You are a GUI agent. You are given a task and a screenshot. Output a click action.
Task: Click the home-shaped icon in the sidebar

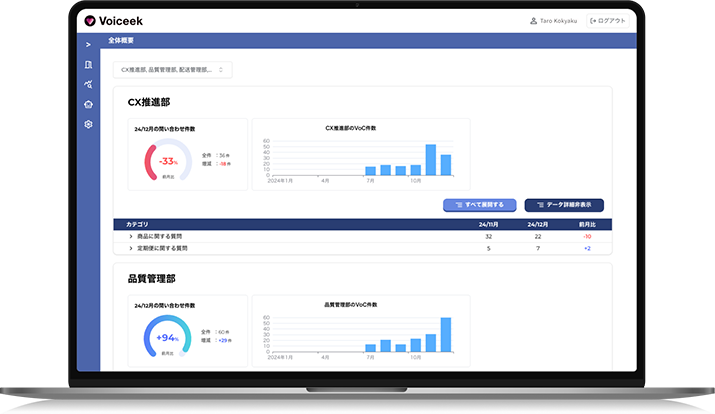pyautogui.click(x=88, y=104)
